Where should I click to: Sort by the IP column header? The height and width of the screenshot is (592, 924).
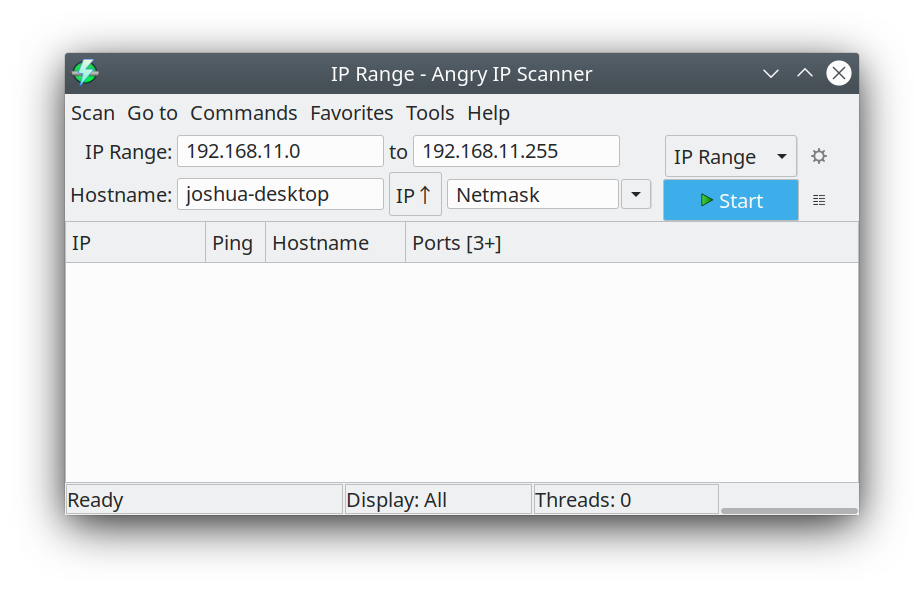click(x=136, y=243)
